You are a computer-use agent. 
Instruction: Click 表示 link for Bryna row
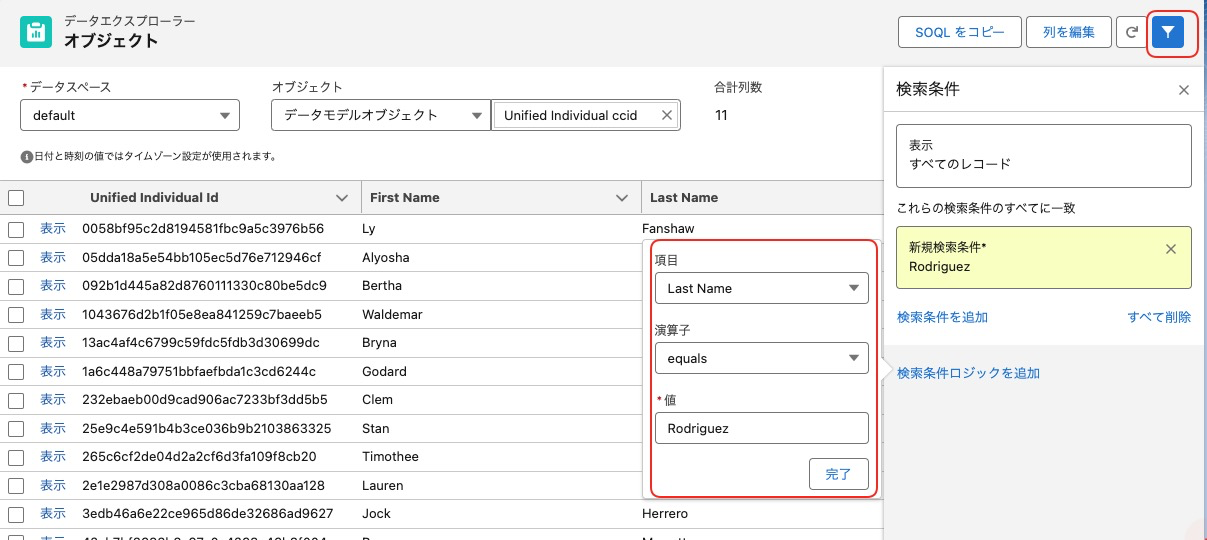coord(53,342)
